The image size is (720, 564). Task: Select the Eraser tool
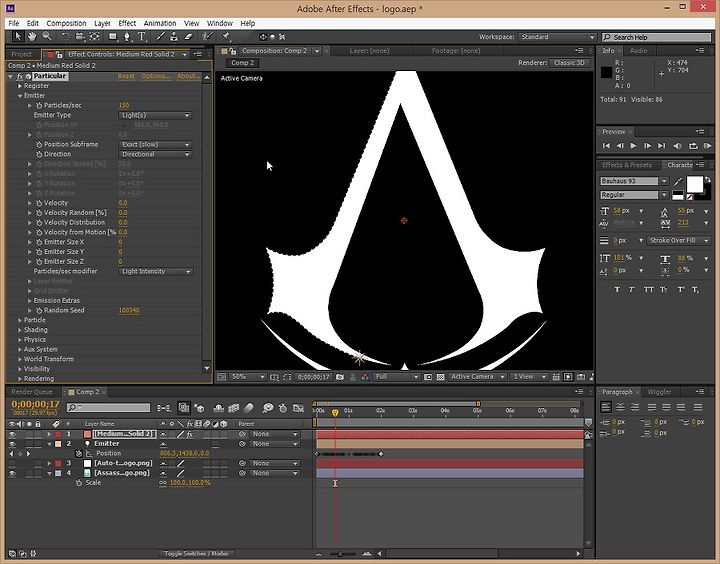pos(189,36)
